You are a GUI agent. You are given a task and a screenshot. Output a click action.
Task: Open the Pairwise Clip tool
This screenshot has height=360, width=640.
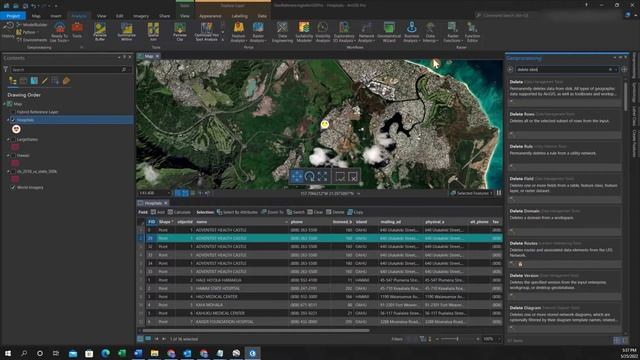point(180,31)
